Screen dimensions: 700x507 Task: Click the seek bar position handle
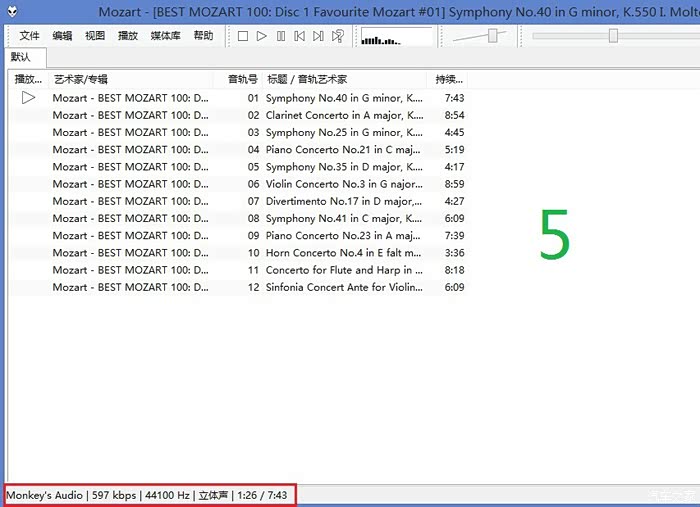[613, 36]
